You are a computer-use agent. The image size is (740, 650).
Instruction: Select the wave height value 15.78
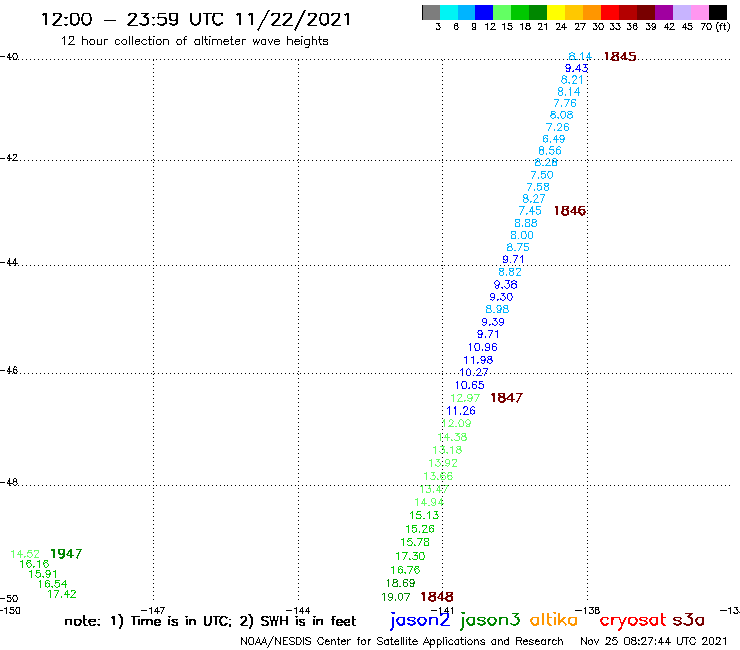pos(415,543)
